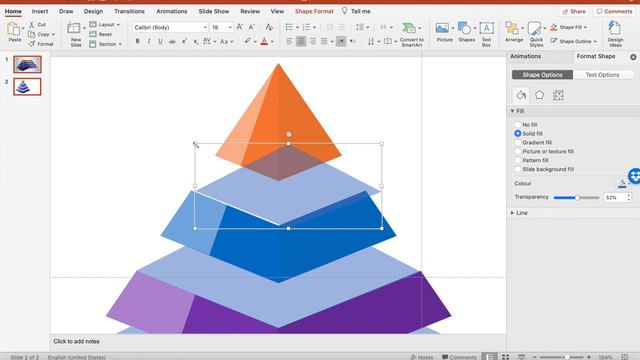640x360 pixels.
Task: Clear all formatting icon
Action: 269,27
